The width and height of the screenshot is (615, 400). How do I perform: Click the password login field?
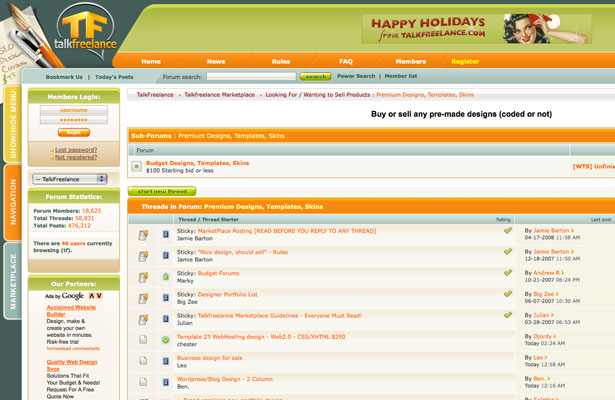pyautogui.click(x=74, y=120)
